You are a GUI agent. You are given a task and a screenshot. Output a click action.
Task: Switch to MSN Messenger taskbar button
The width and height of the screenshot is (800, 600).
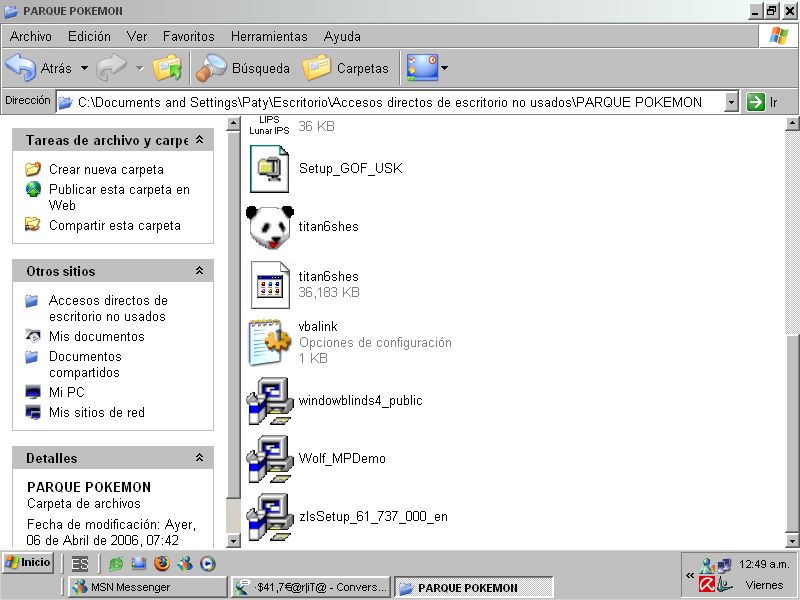click(x=147, y=587)
